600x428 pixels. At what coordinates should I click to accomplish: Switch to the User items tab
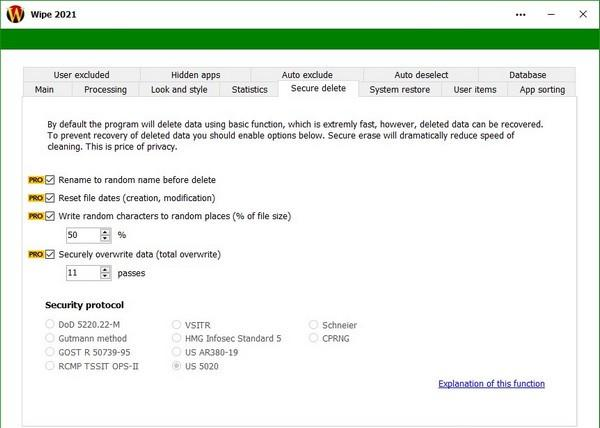[475, 90]
